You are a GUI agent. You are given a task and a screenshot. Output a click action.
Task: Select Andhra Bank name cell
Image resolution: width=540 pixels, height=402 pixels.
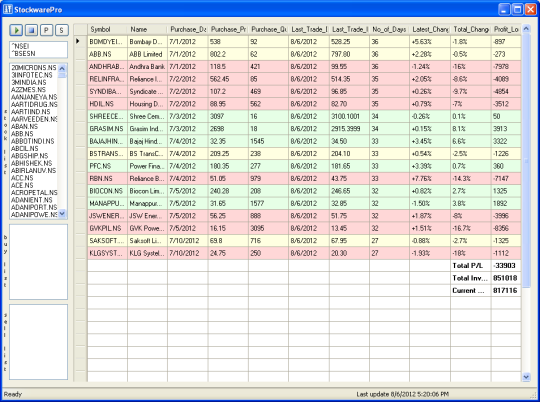pos(147,66)
